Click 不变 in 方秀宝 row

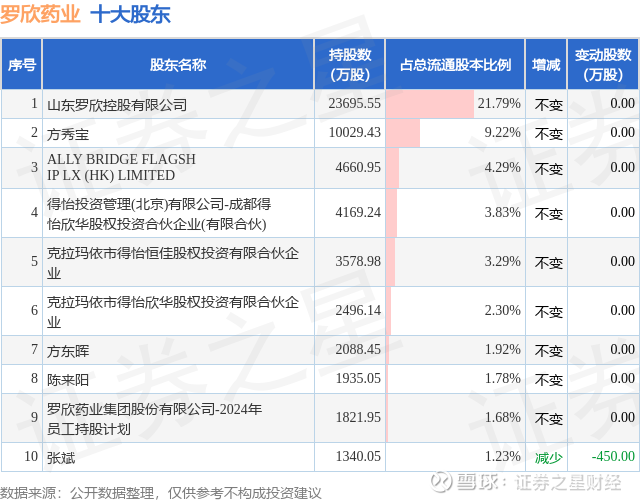pyautogui.click(x=549, y=134)
